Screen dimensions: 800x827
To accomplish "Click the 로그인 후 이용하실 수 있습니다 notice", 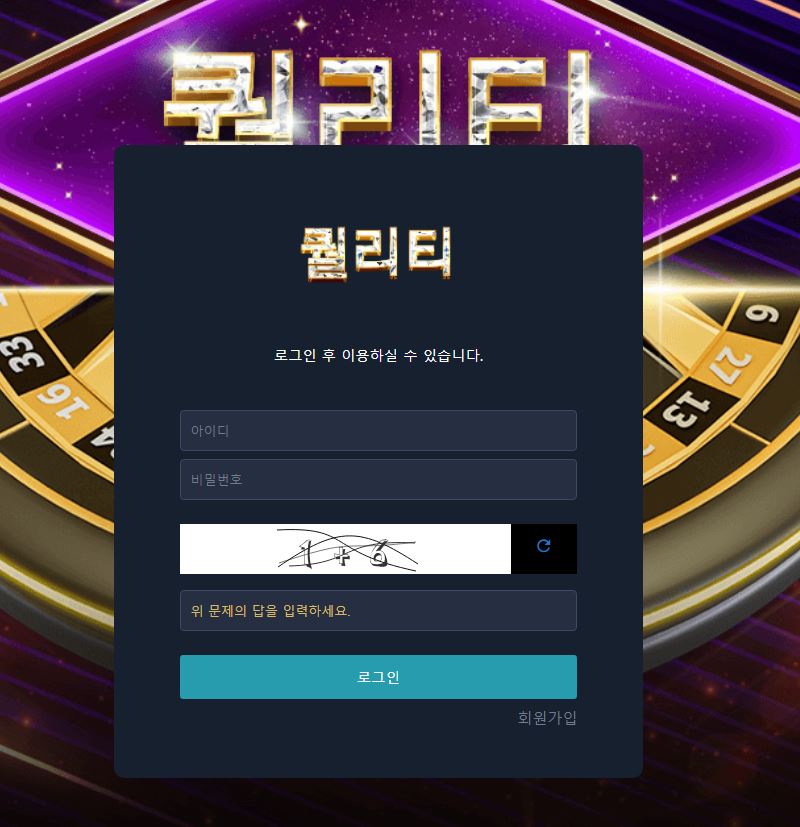I will tap(378, 355).
